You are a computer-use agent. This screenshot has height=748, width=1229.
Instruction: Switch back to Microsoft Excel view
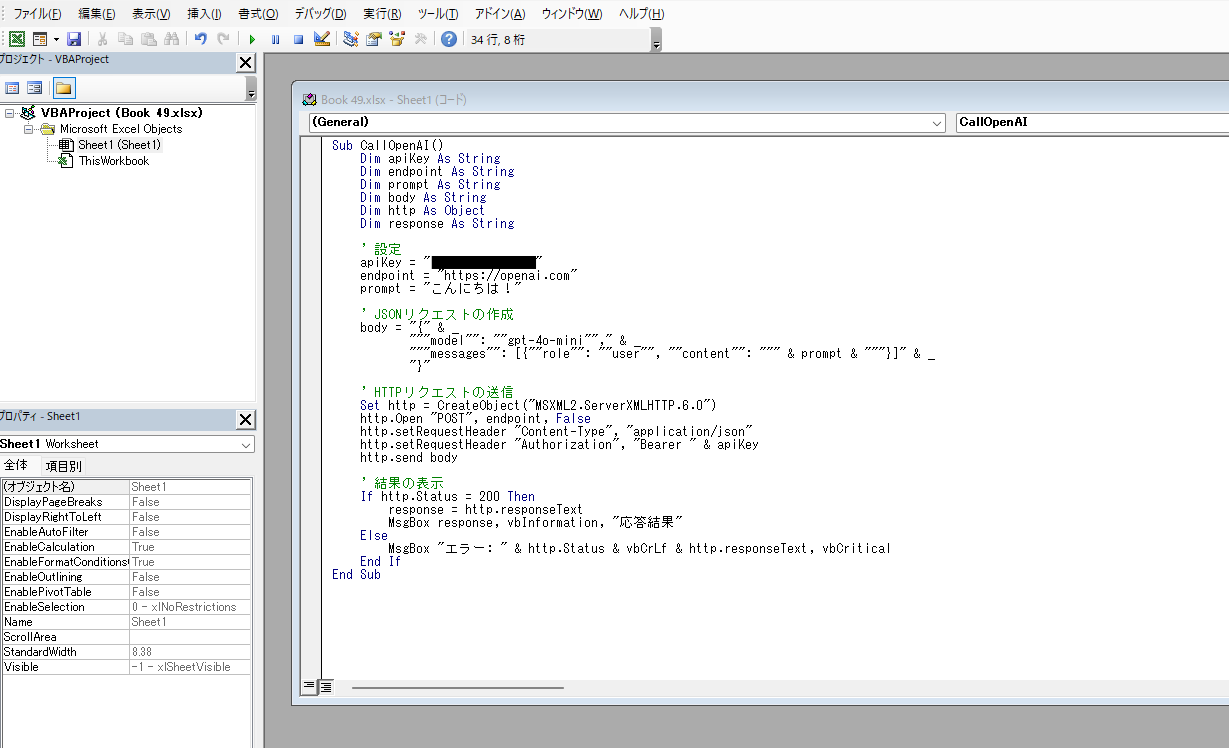click(17, 39)
